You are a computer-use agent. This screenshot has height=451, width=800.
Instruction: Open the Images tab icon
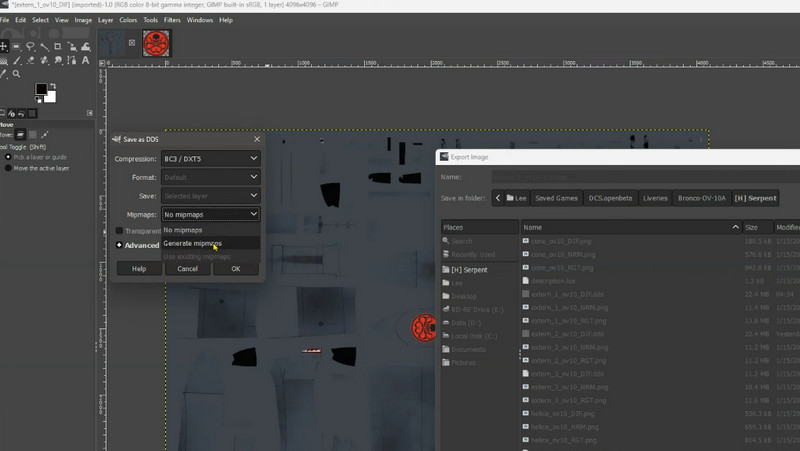point(32,113)
